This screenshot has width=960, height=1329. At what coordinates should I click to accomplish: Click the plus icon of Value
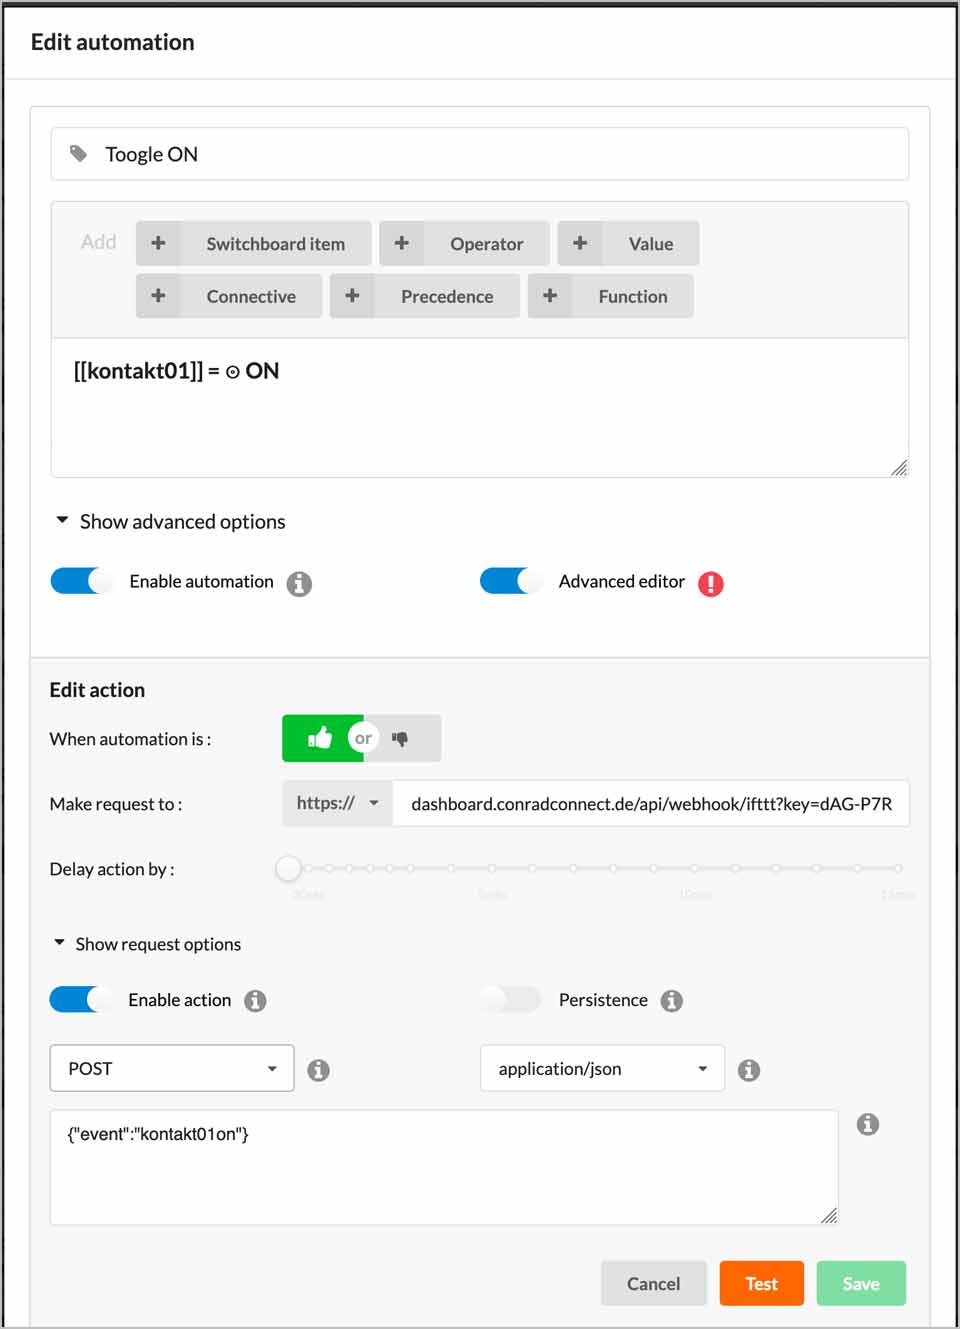tap(580, 243)
